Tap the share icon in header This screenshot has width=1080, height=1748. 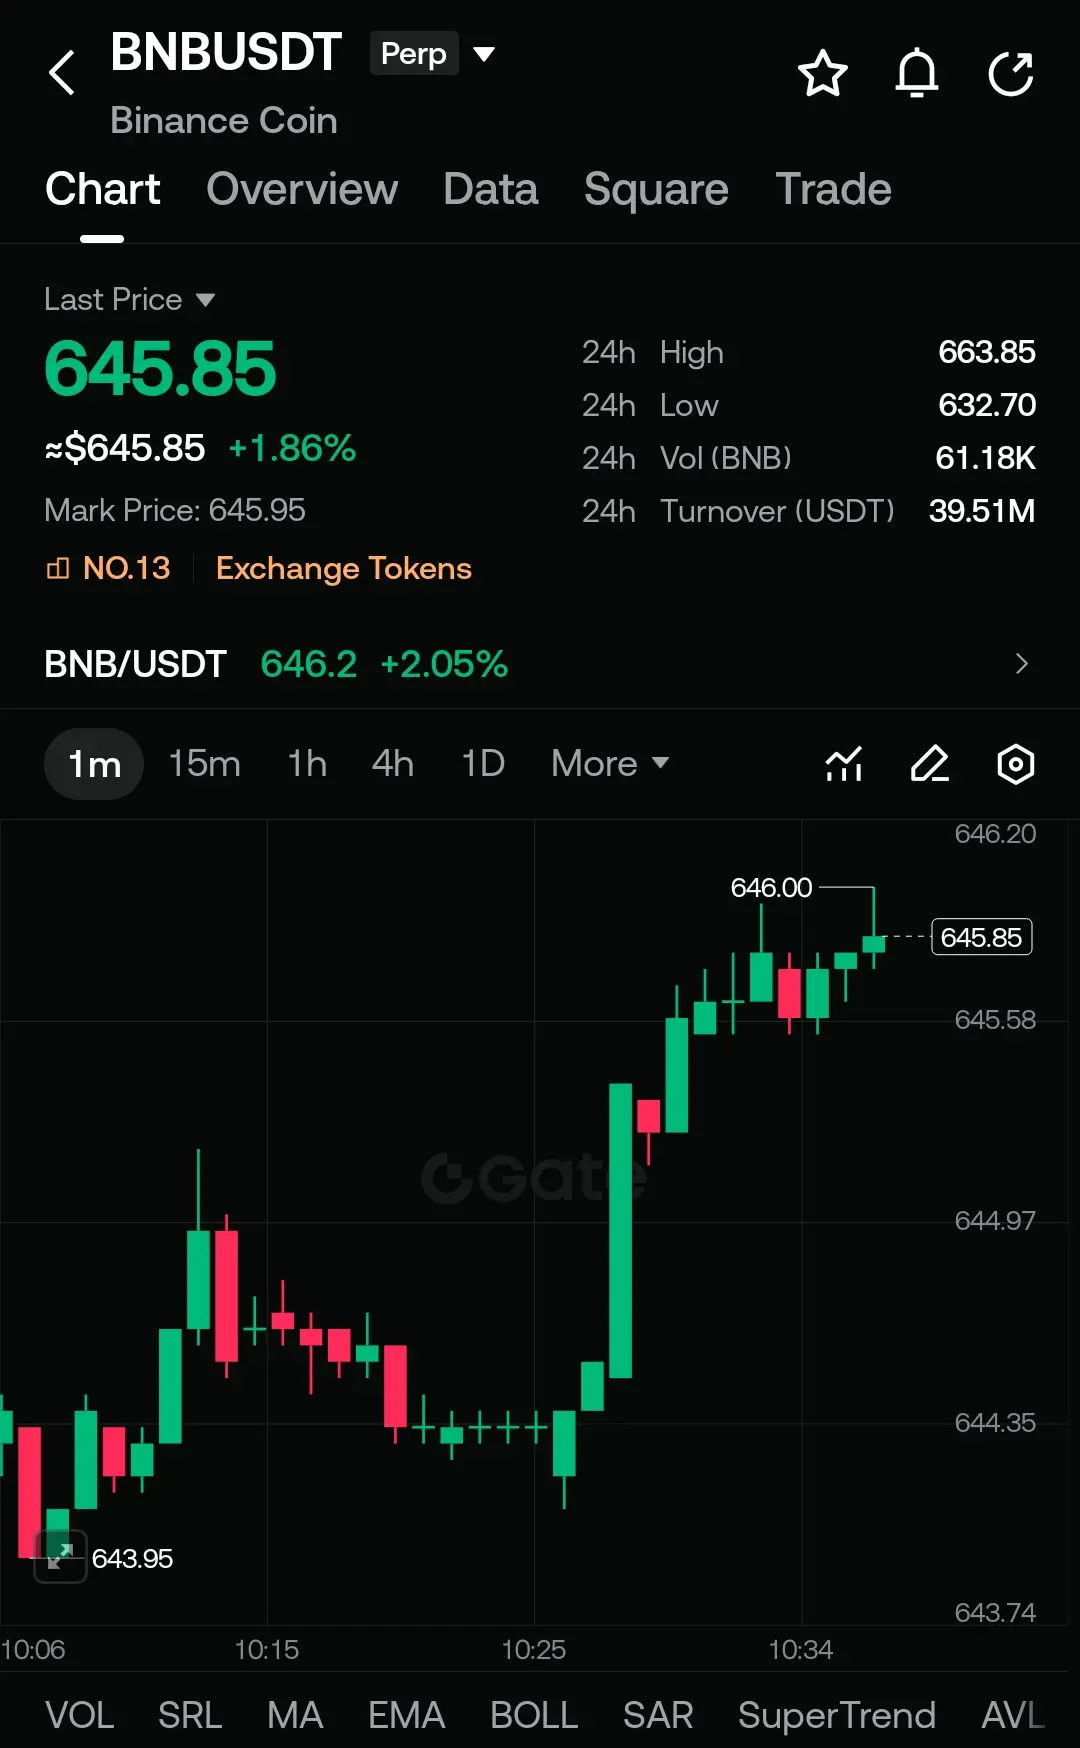[x=1010, y=73]
